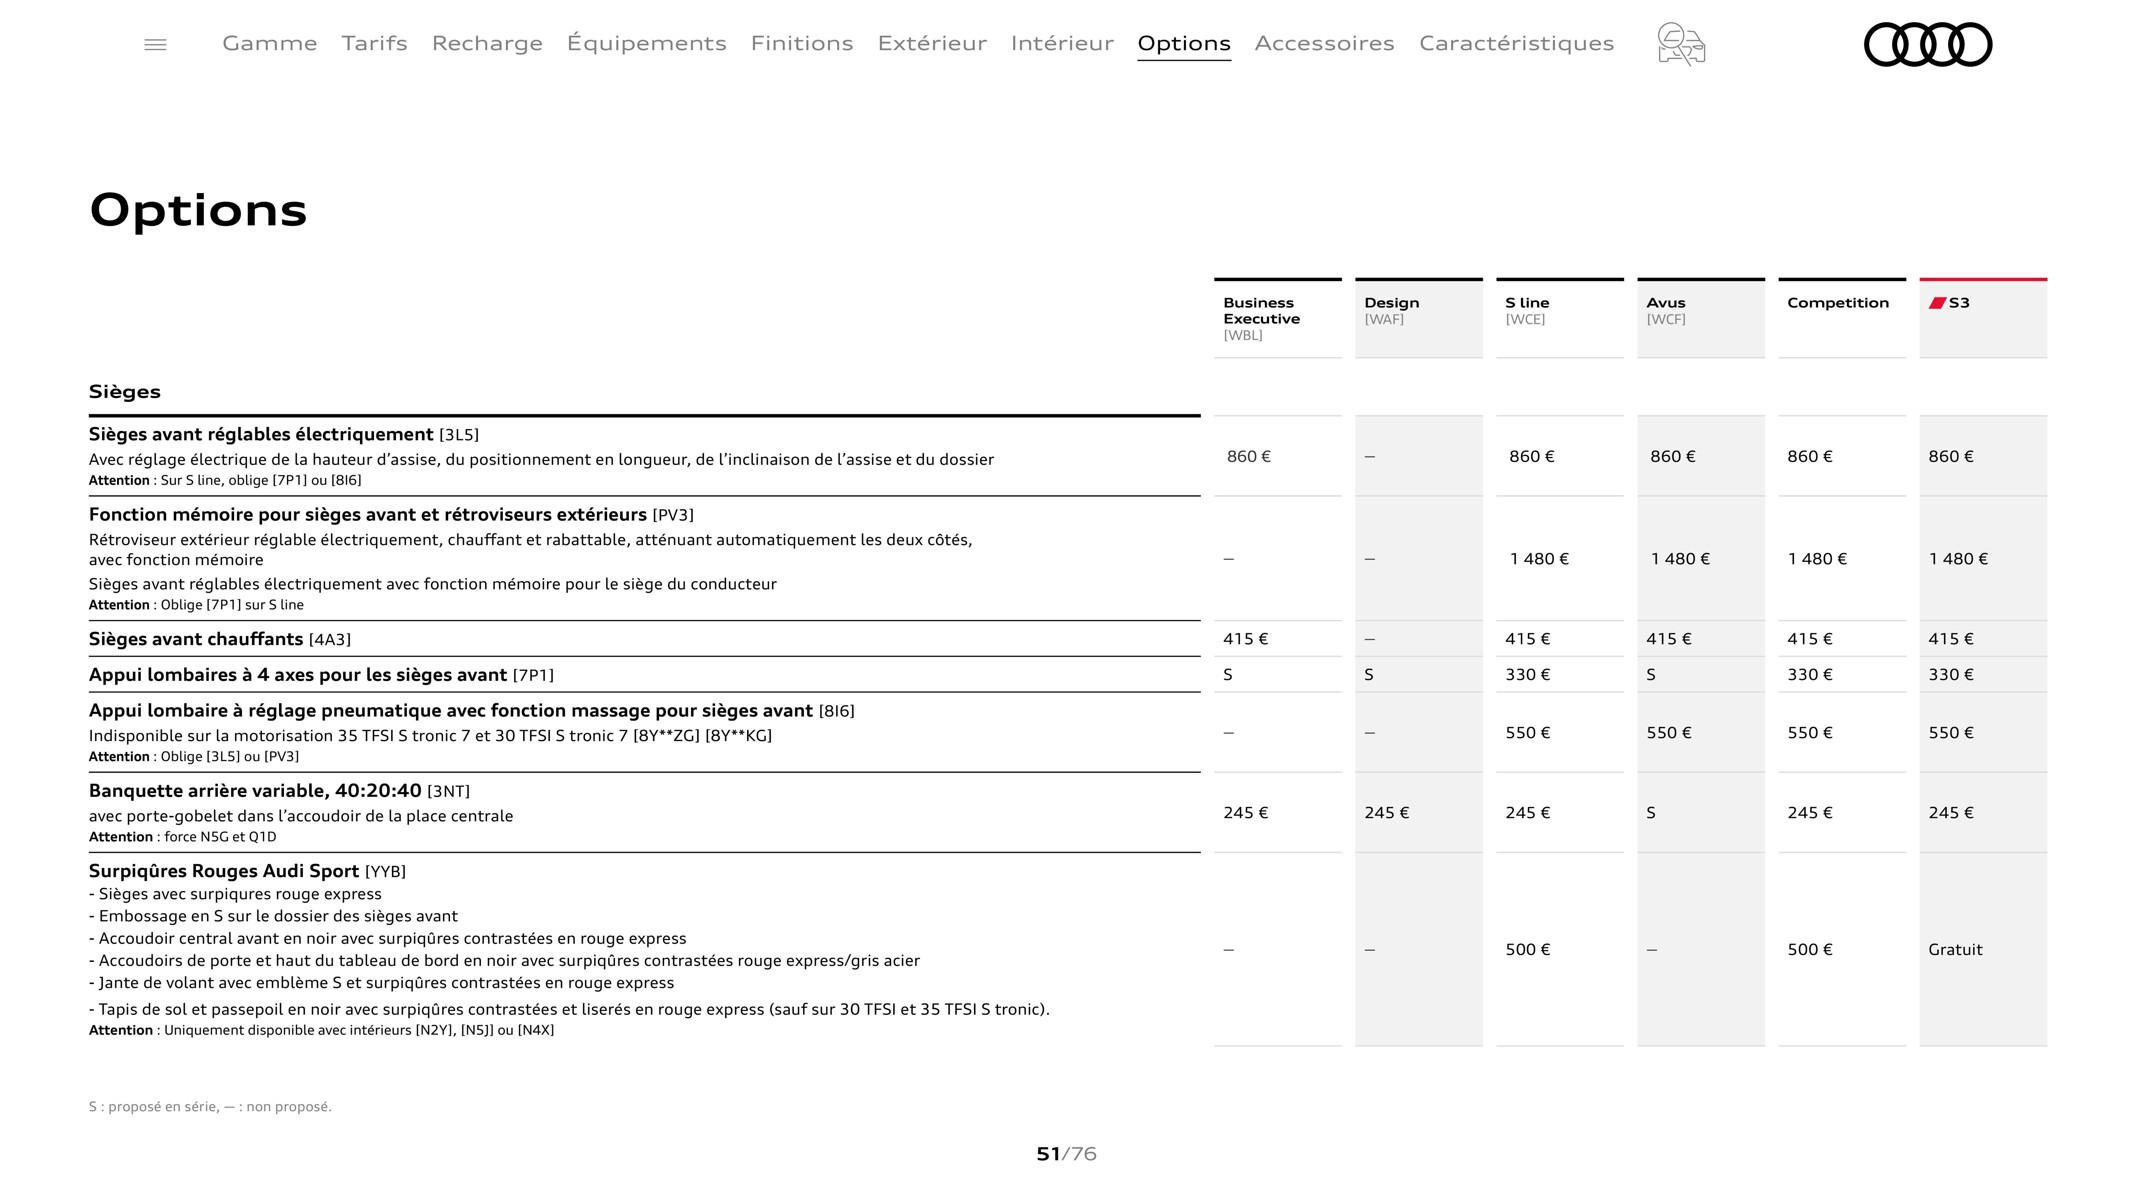Select the Extérieur tab

932,43
